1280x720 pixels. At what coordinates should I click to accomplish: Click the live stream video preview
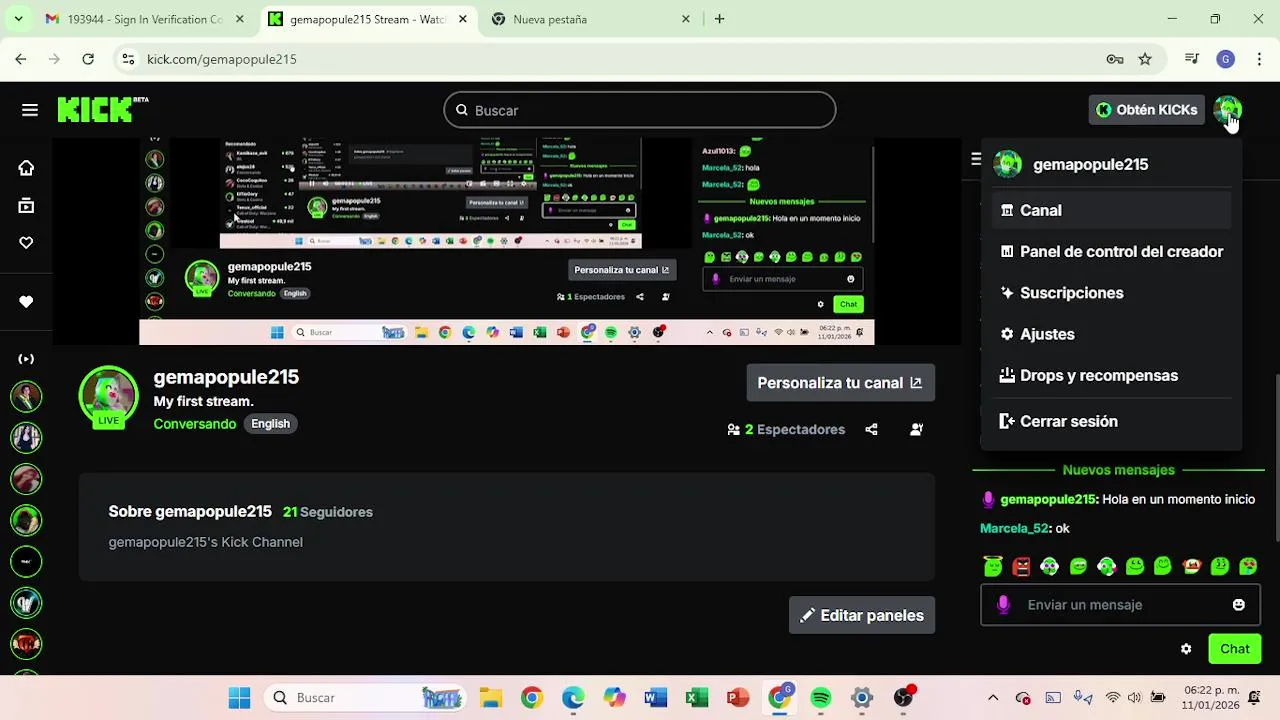tap(506, 241)
